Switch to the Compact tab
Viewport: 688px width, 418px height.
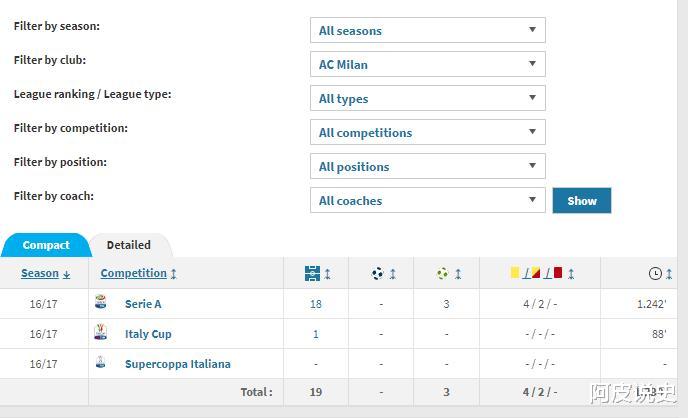pos(46,245)
